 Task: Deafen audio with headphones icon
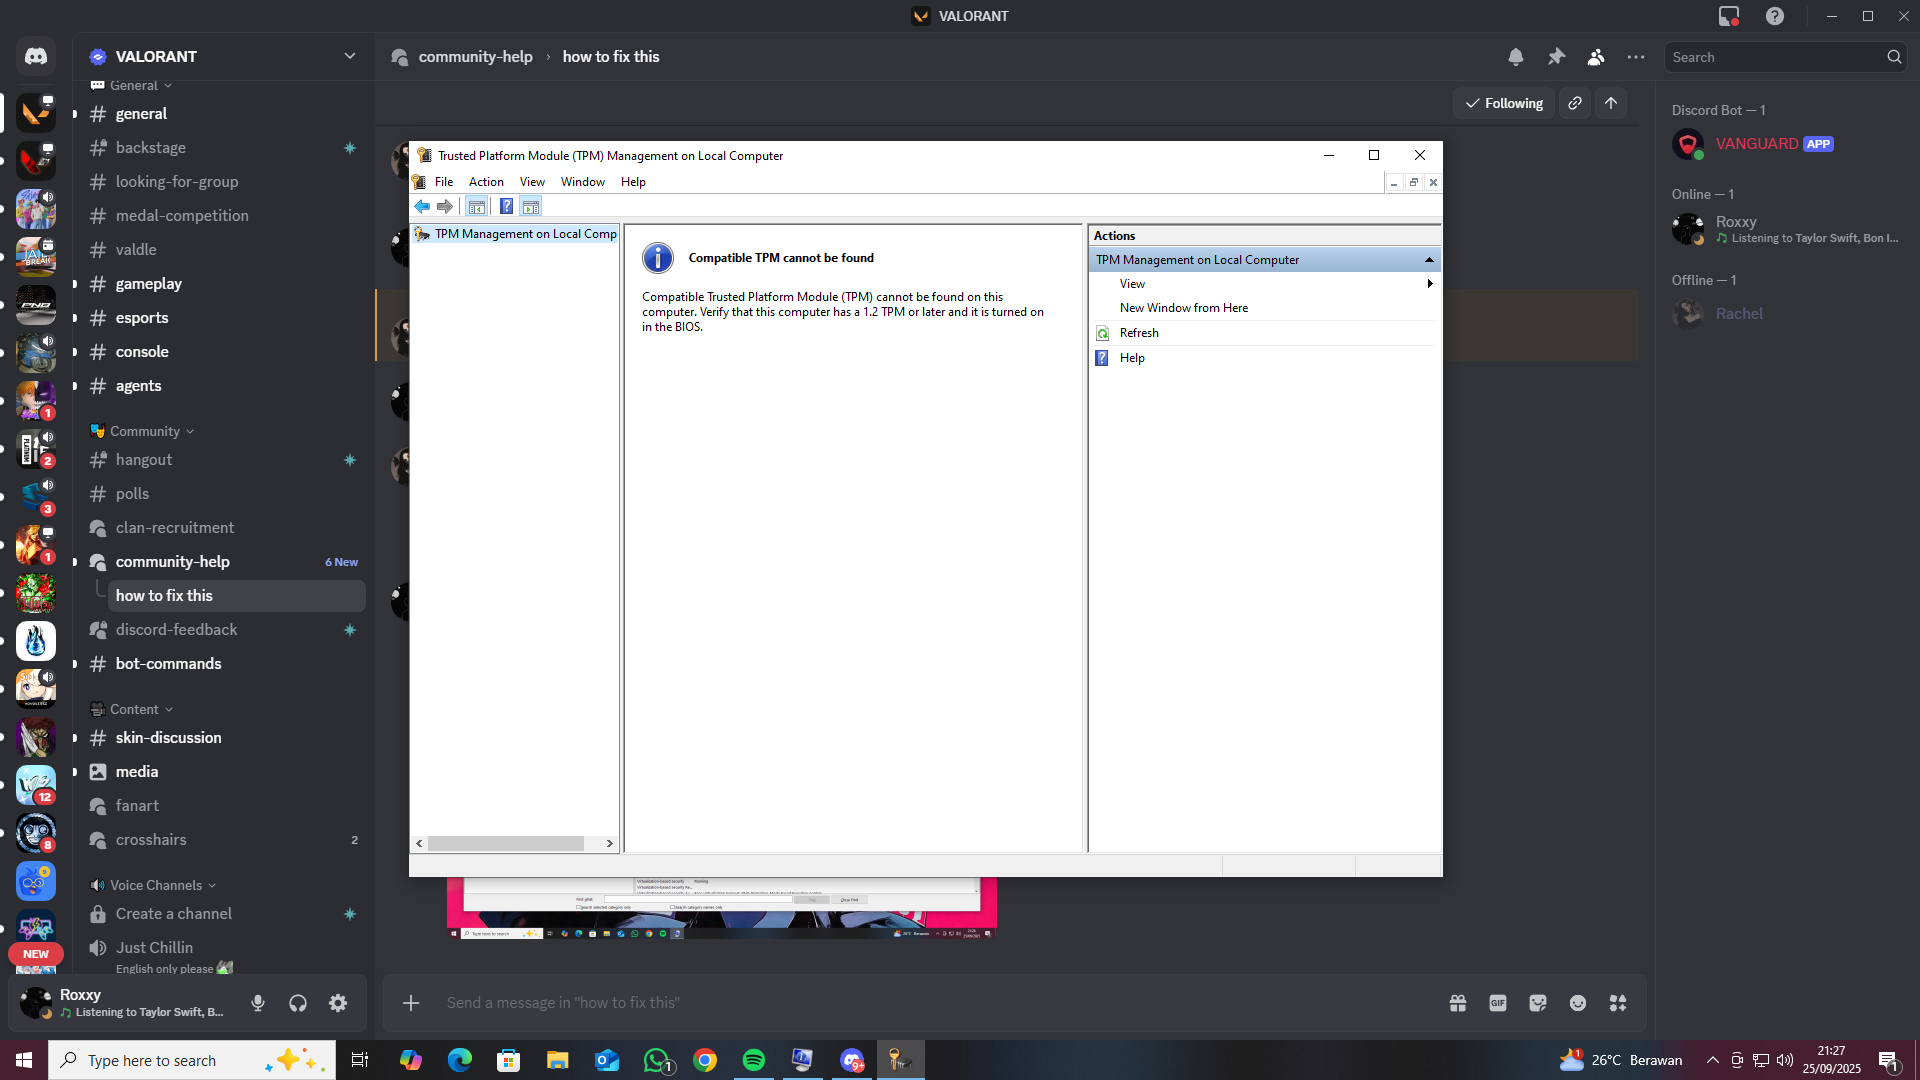tap(298, 1003)
